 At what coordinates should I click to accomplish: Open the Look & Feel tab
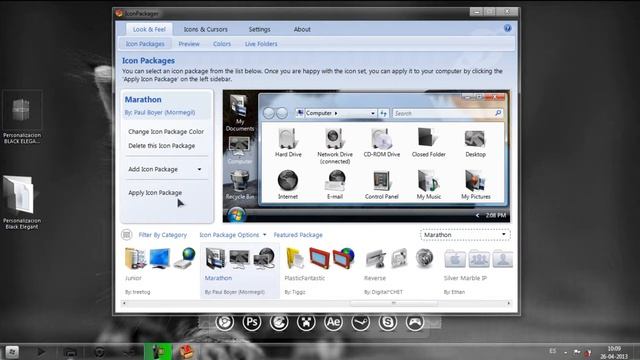(x=149, y=29)
